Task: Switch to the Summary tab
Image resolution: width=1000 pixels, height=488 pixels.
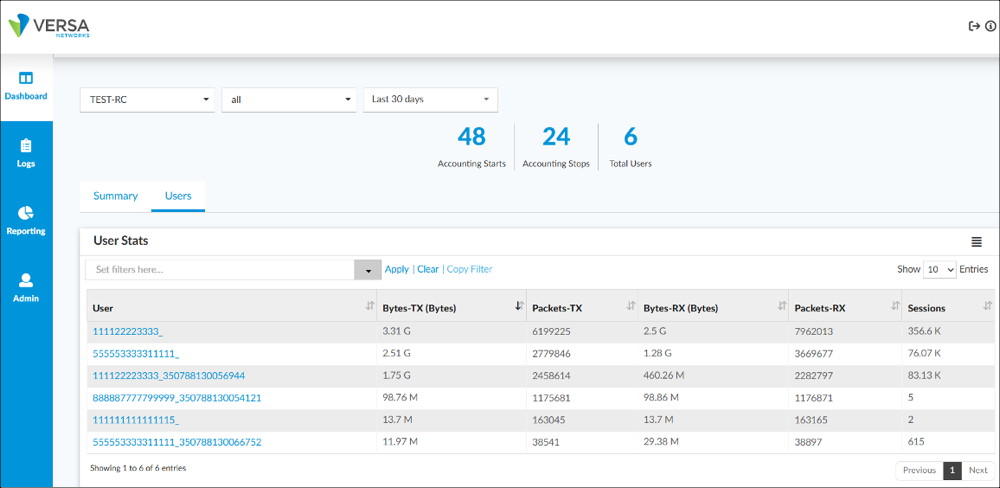Action: pyautogui.click(x=115, y=196)
